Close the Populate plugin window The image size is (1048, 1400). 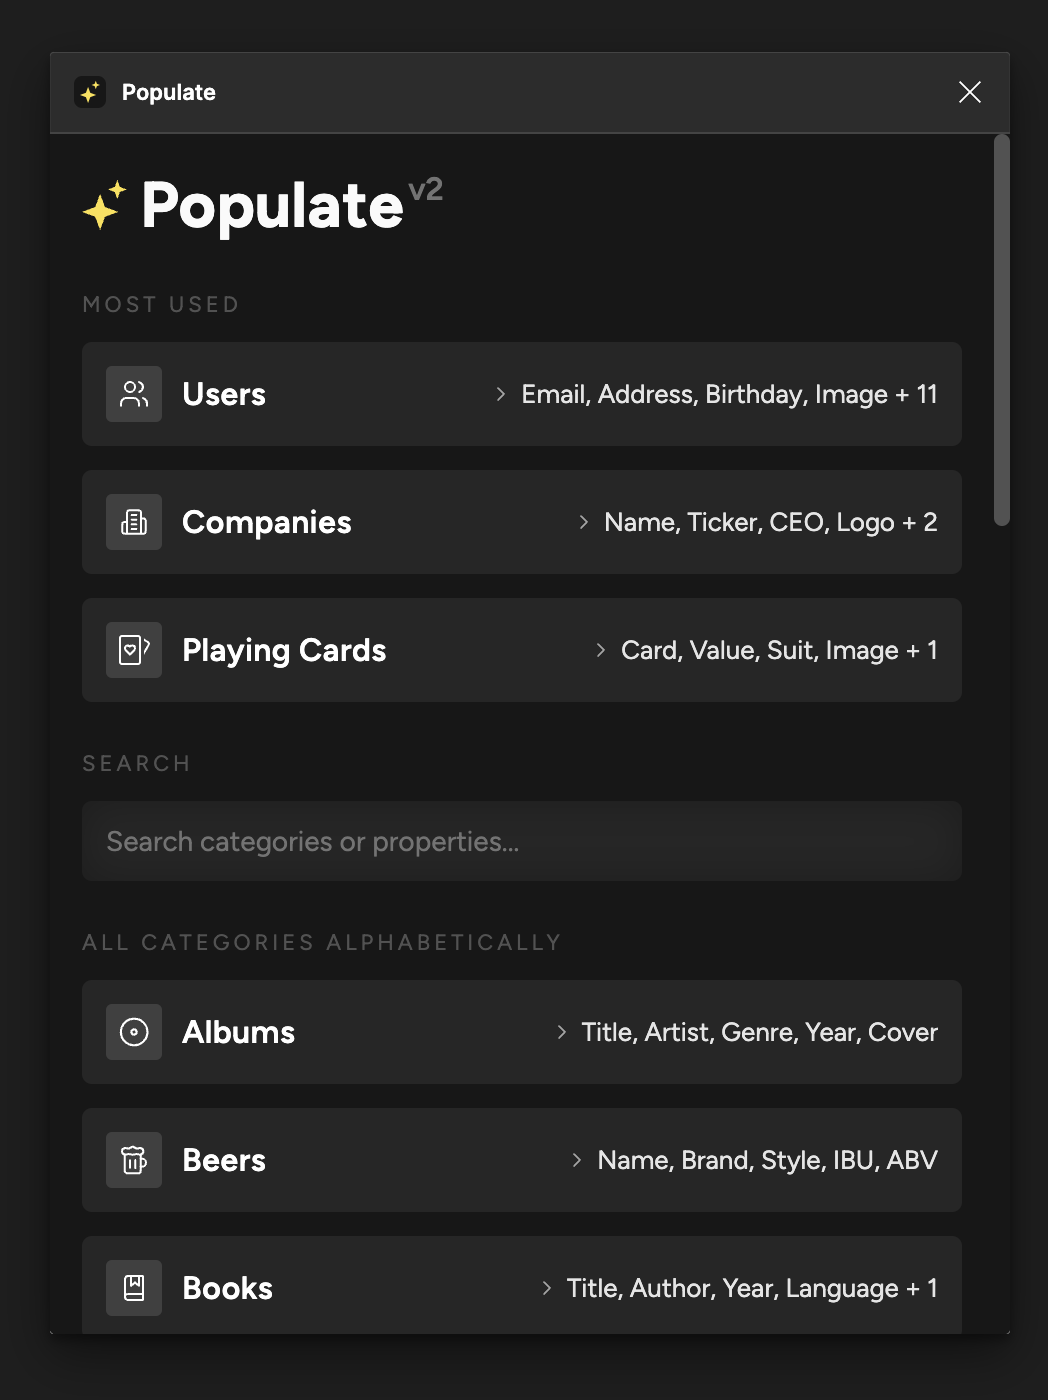[x=970, y=92]
